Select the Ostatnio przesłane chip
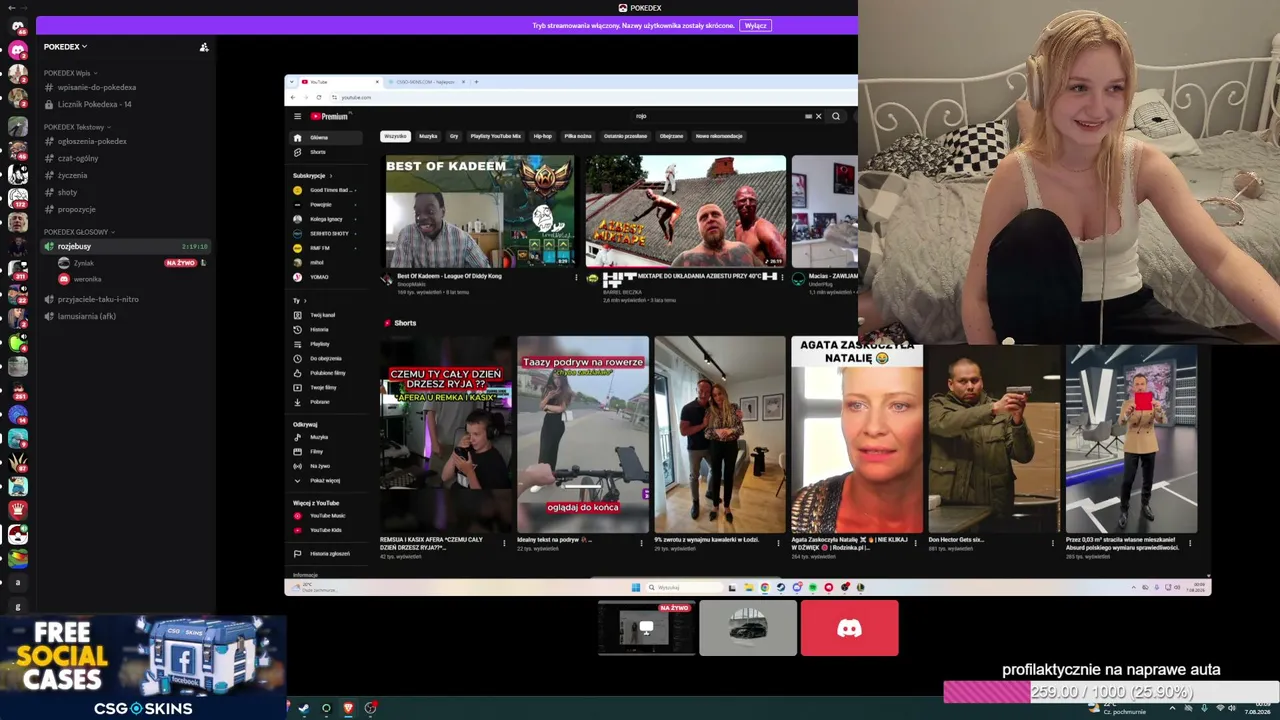The width and height of the screenshot is (1280, 720). pos(626,136)
